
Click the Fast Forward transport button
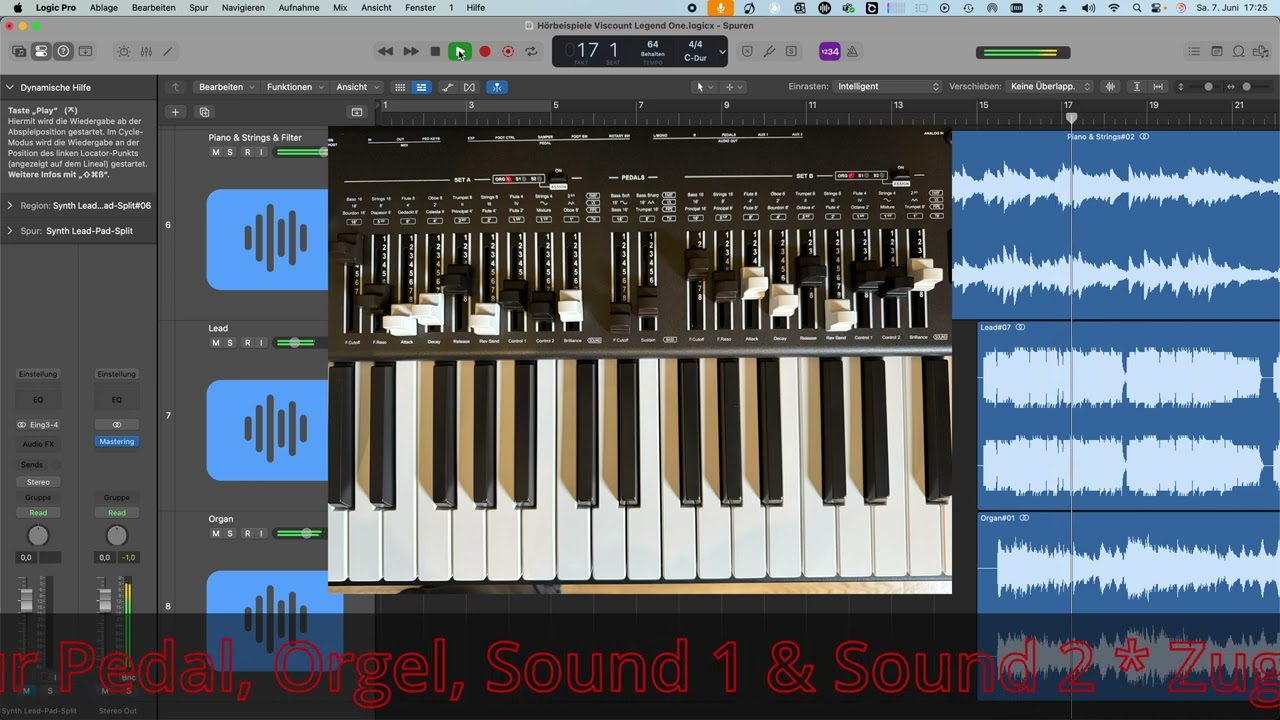[410, 51]
